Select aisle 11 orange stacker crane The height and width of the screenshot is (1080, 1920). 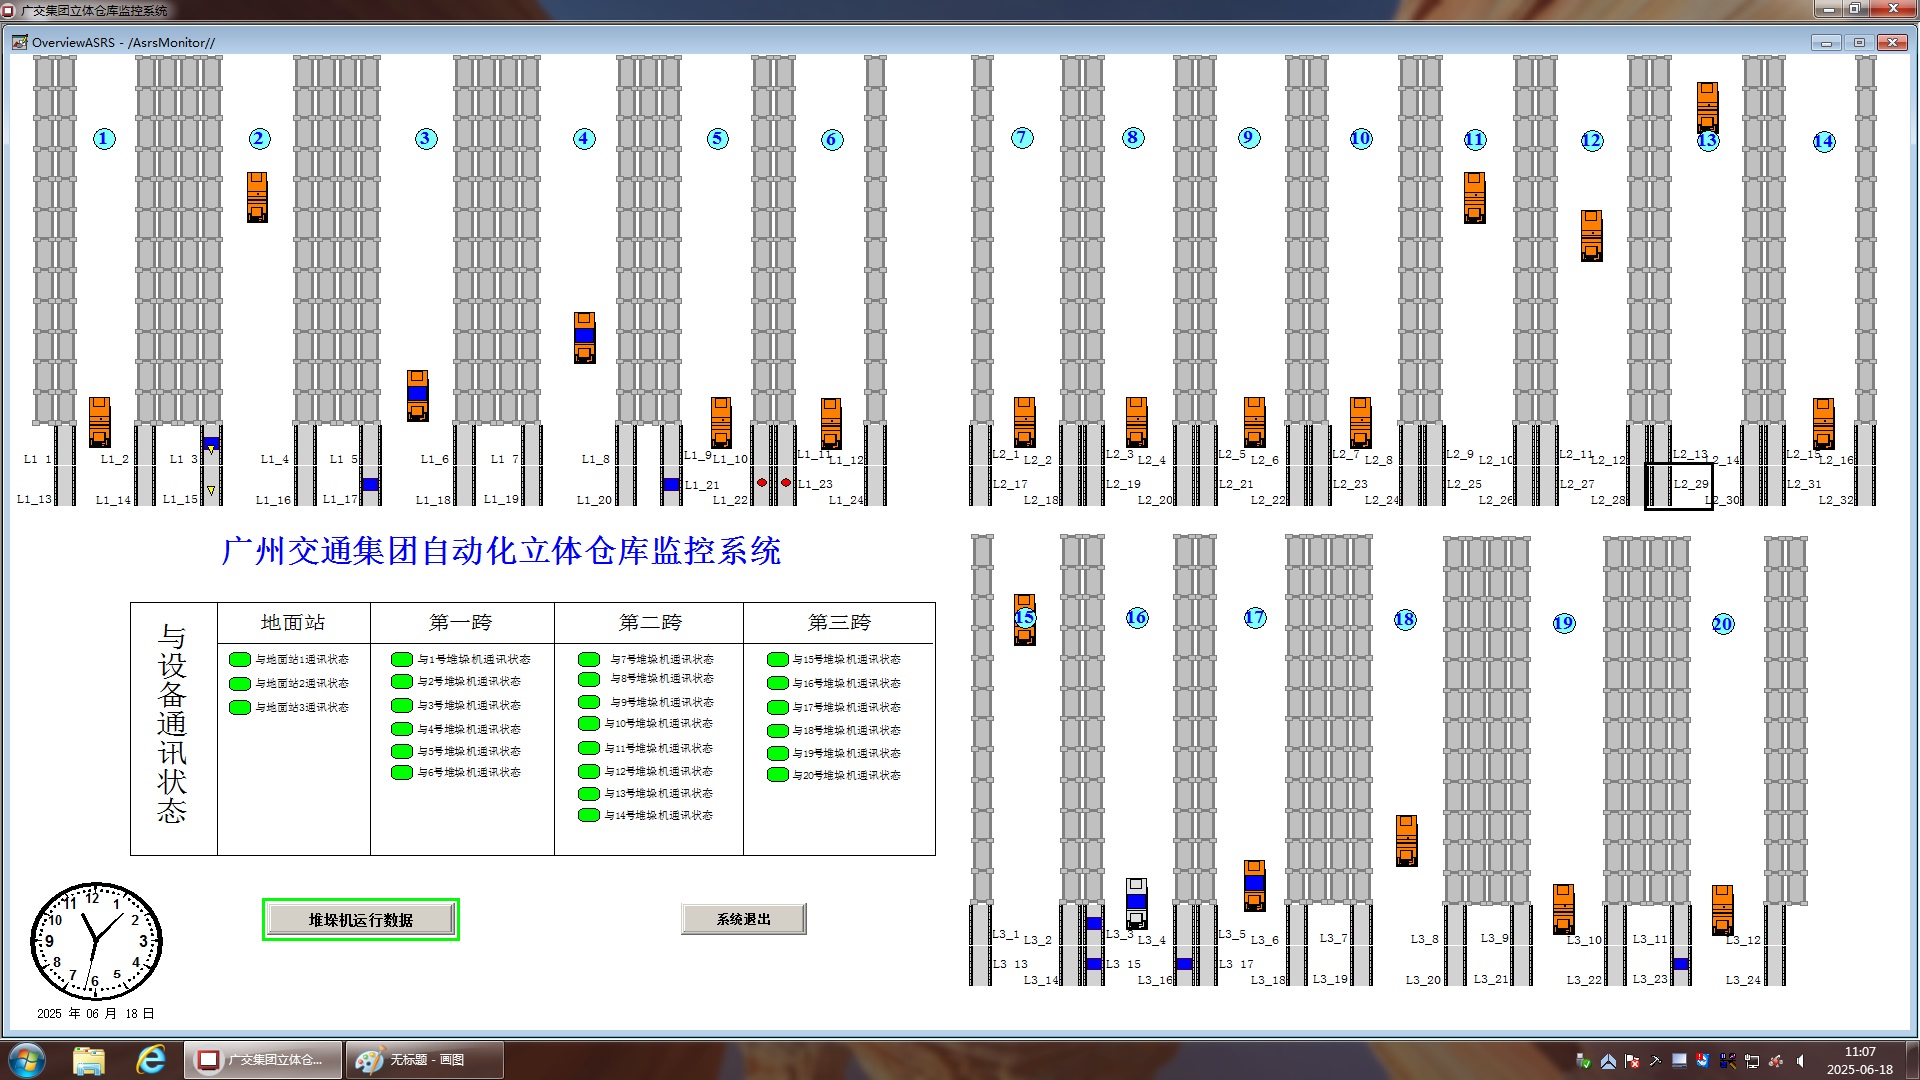pyautogui.click(x=1474, y=197)
